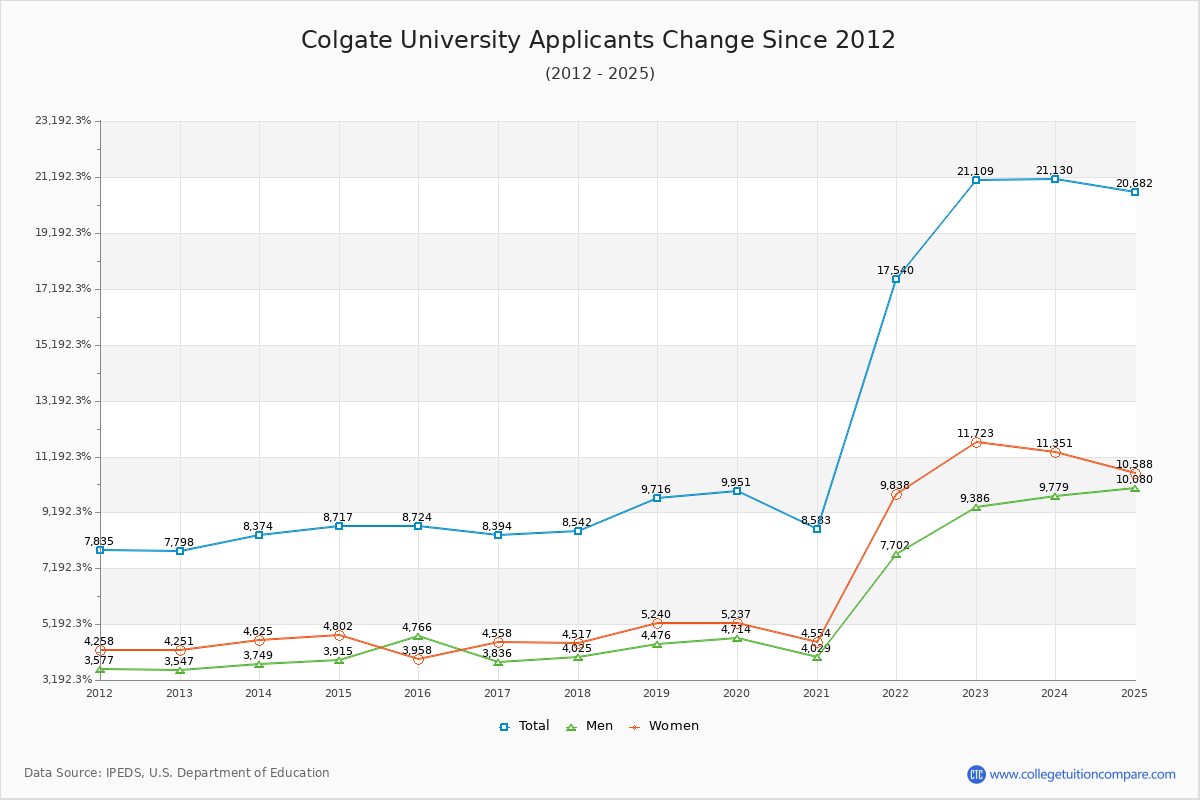Click the CTC logo icon

tap(979, 772)
